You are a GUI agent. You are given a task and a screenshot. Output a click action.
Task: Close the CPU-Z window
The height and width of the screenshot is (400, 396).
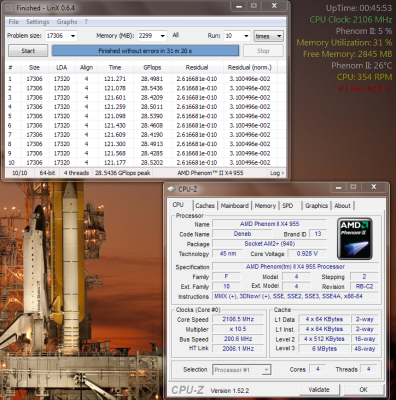pos(374,187)
